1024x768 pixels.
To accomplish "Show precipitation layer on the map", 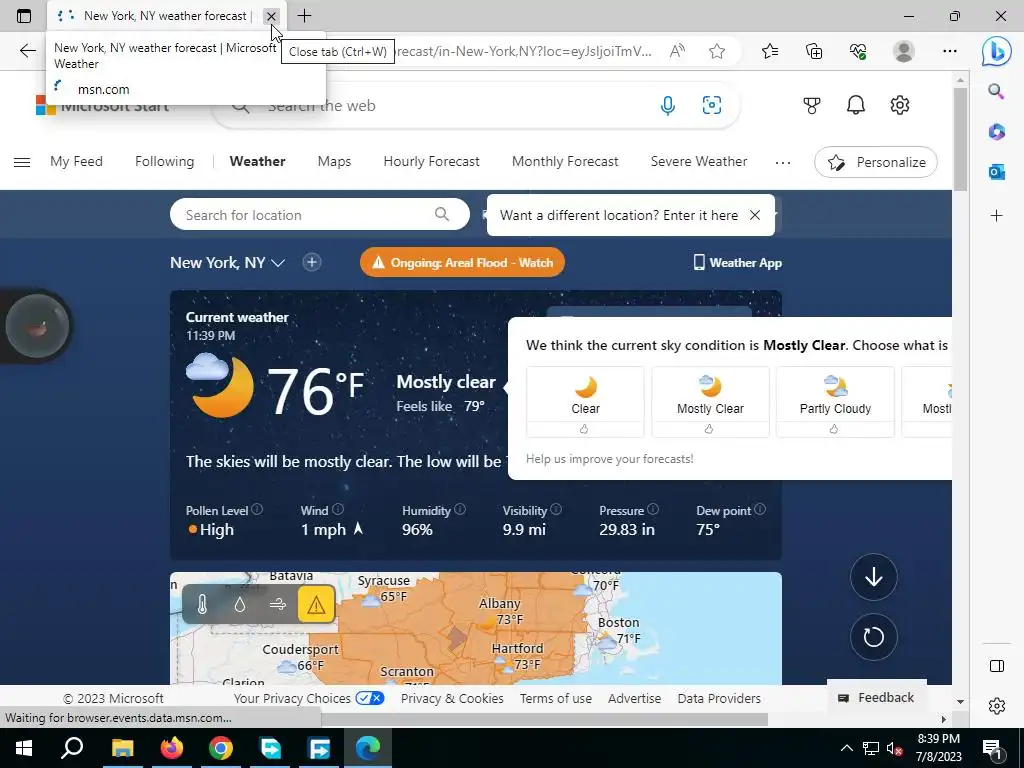I will pos(240,605).
